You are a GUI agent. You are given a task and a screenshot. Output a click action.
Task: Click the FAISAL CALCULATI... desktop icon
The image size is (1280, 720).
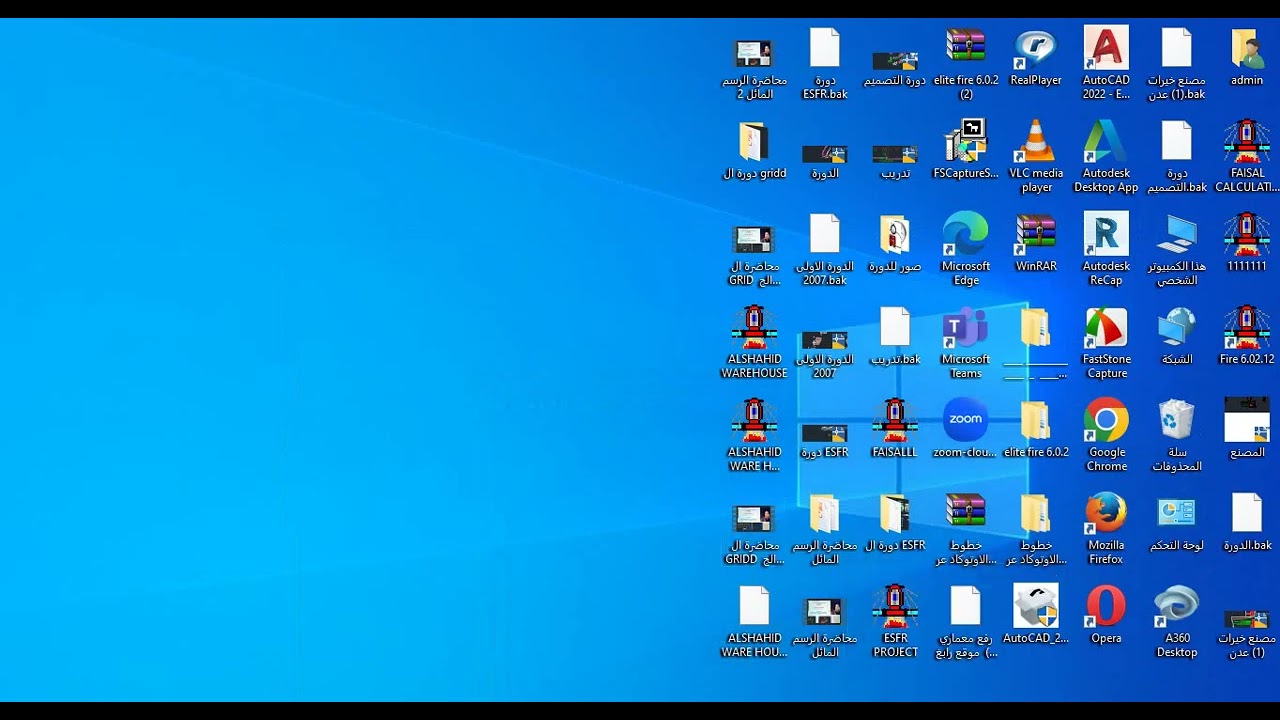[1247, 157]
